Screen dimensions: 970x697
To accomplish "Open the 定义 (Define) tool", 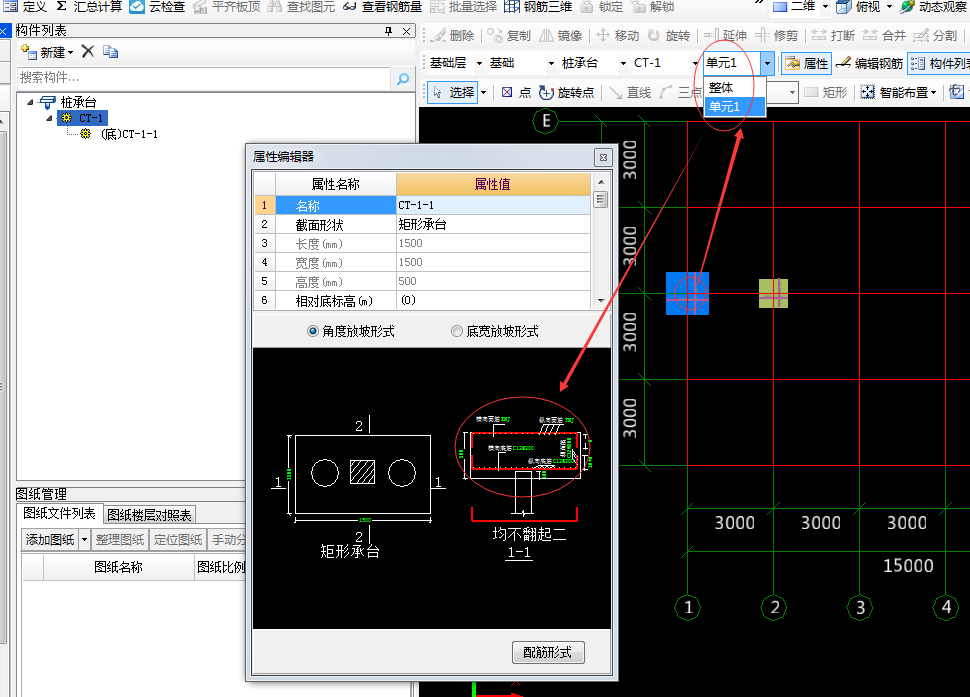I will click(26, 7).
